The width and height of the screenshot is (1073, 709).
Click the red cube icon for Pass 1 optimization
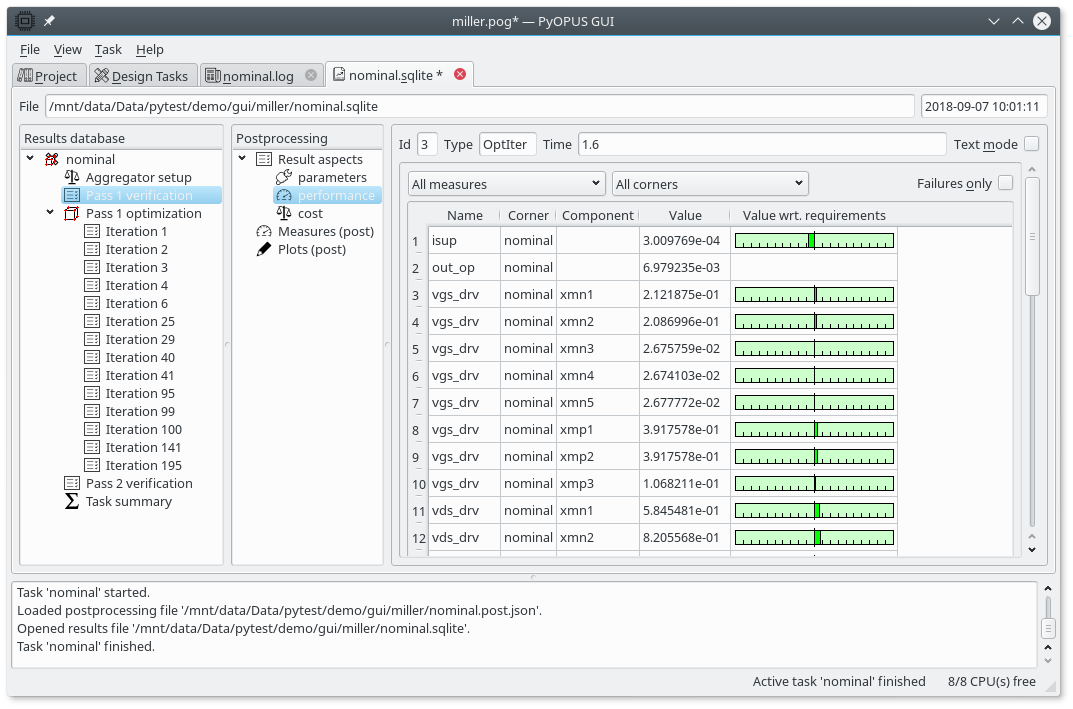72,213
